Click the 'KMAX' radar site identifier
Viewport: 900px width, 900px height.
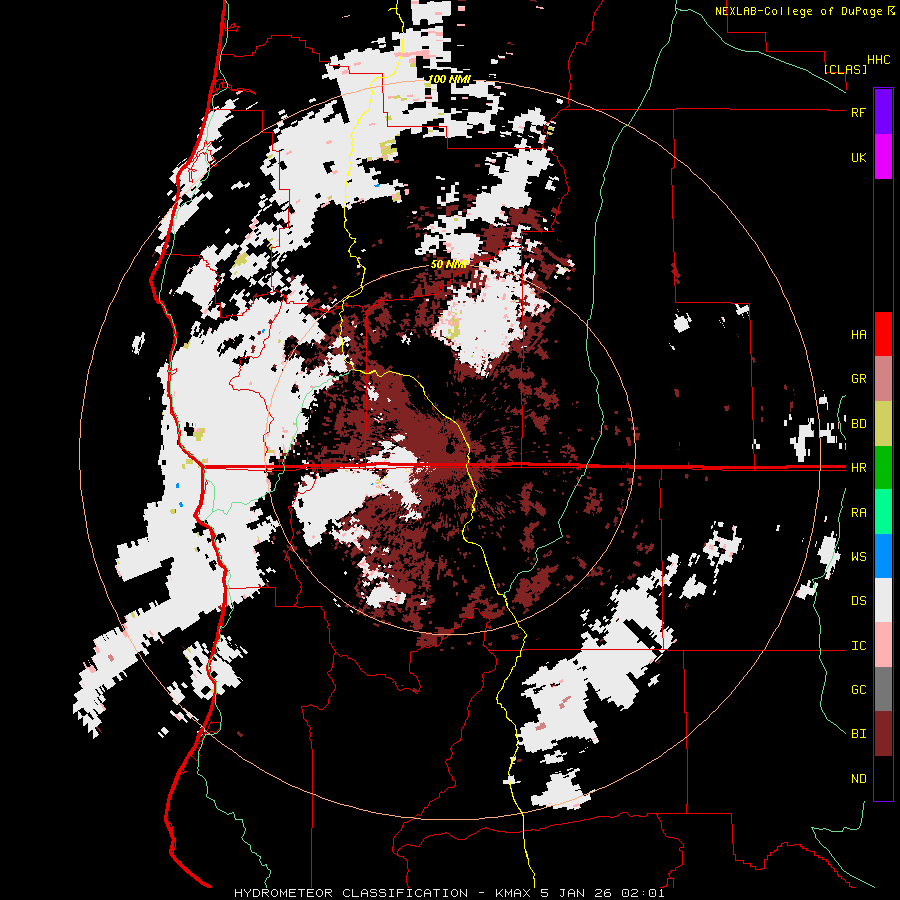point(513,893)
